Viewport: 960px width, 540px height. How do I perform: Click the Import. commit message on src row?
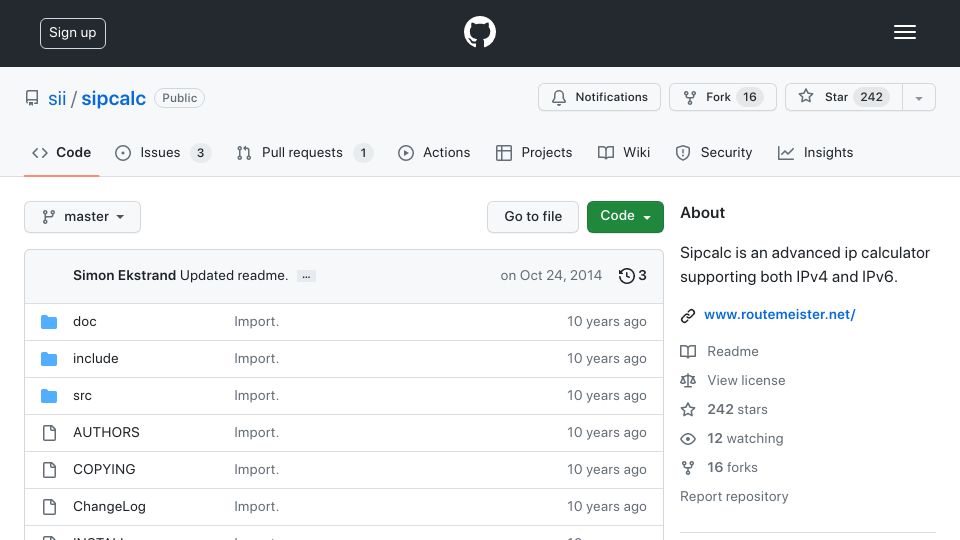pyautogui.click(x=257, y=396)
